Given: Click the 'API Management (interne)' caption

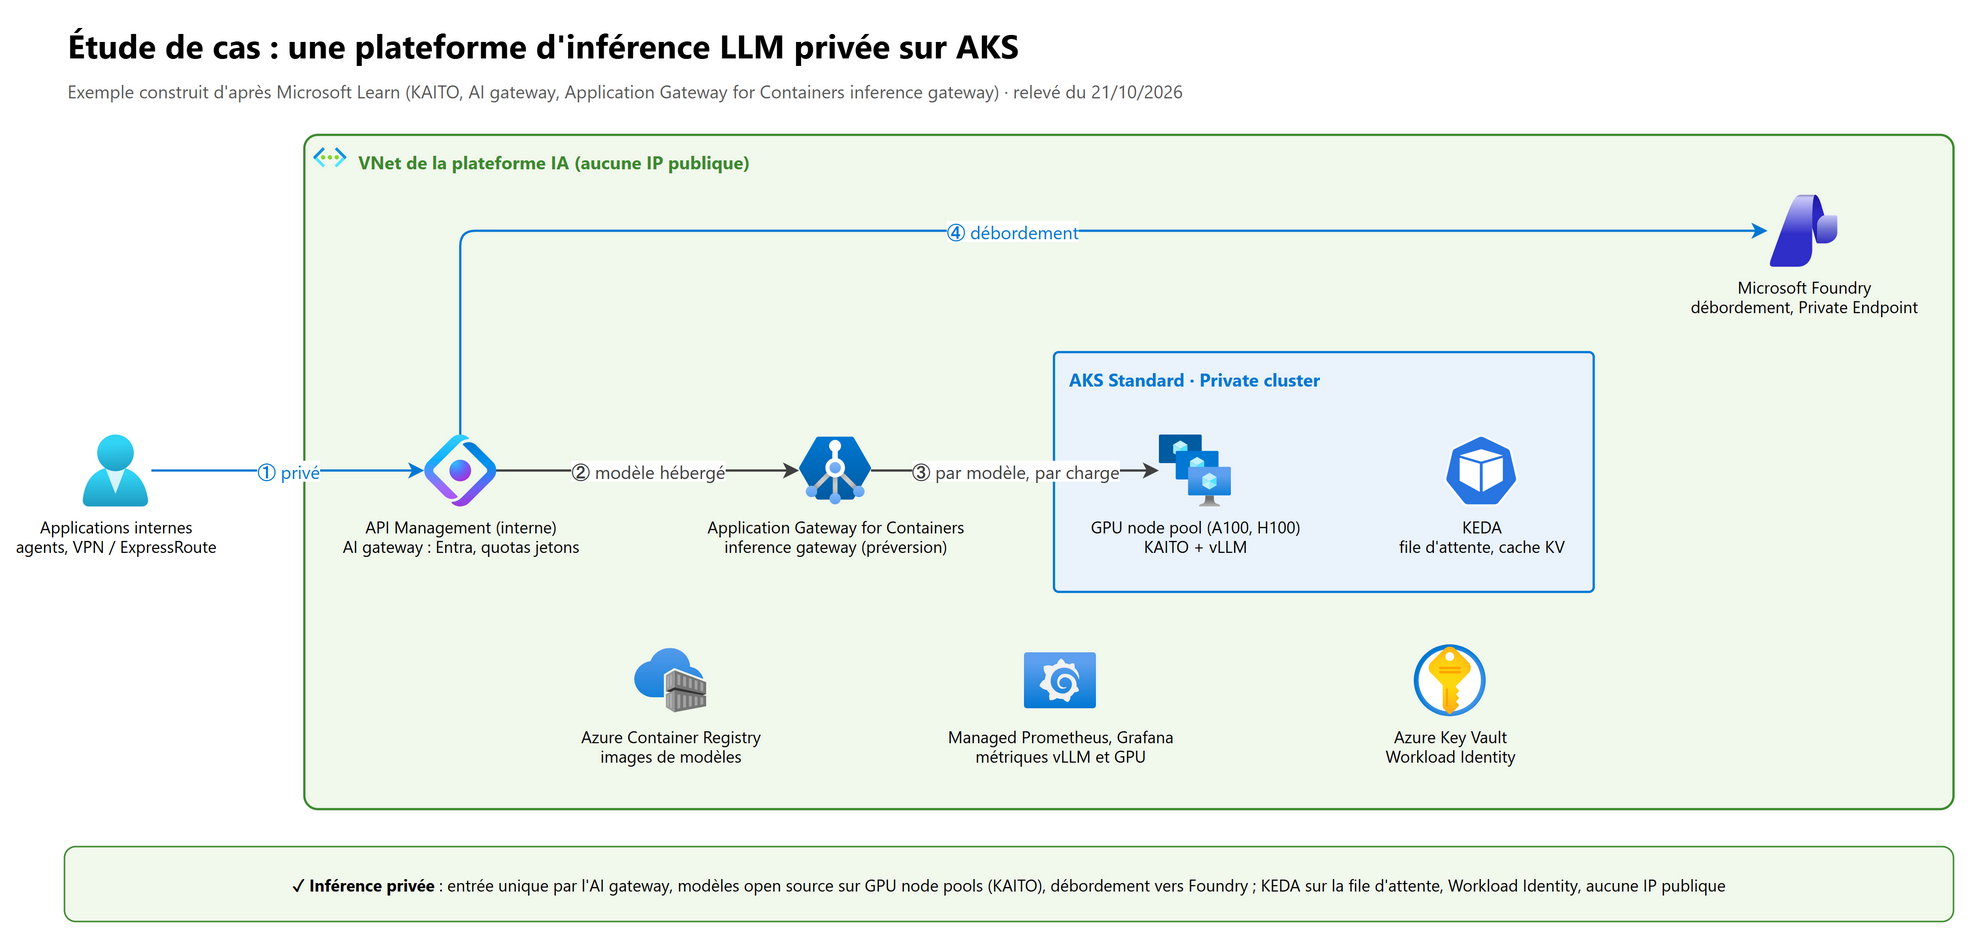Looking at the screenshot, I should coord(461,528).
